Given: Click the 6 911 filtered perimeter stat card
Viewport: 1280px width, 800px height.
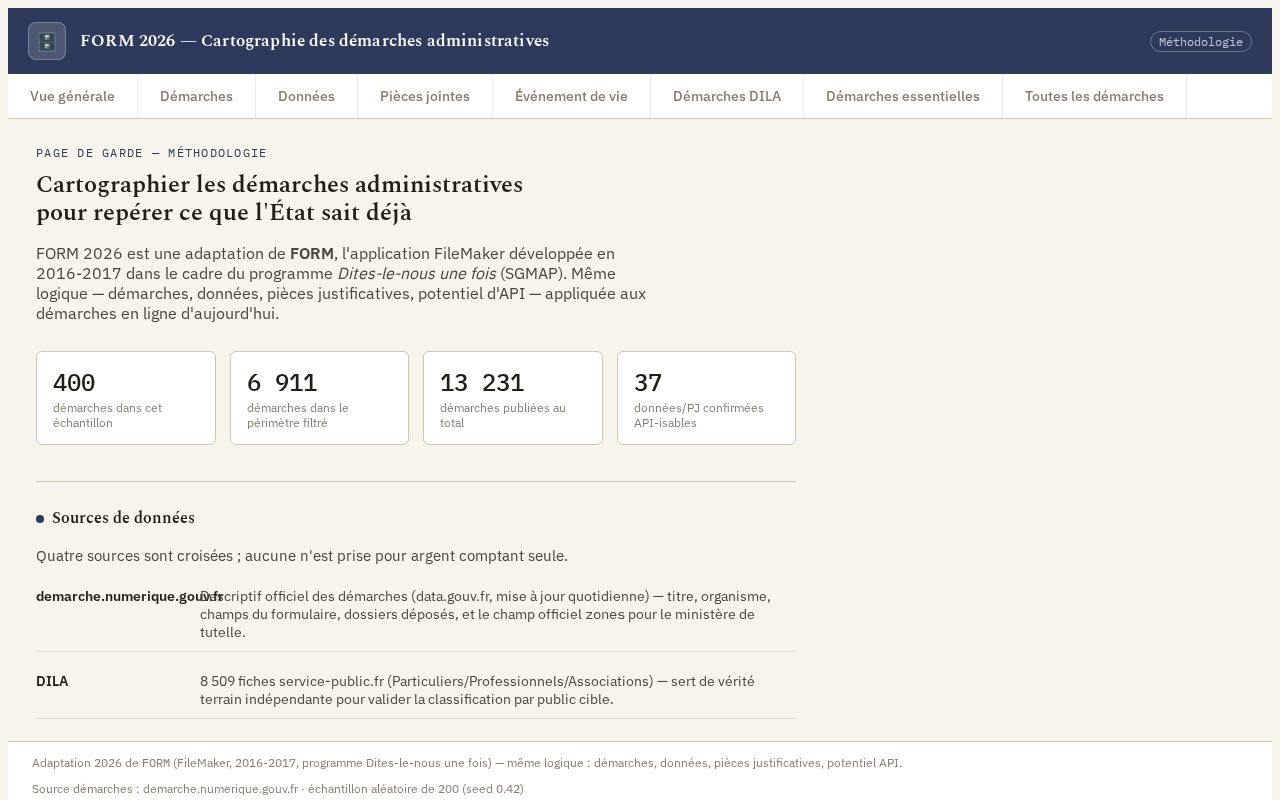Looking at the screenshot, I should click(x=319, y=398).
